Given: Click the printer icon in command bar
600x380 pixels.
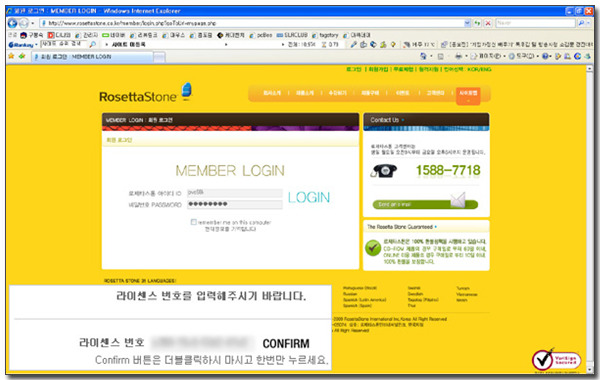Looking at the screenshot, I should point(458,56).
